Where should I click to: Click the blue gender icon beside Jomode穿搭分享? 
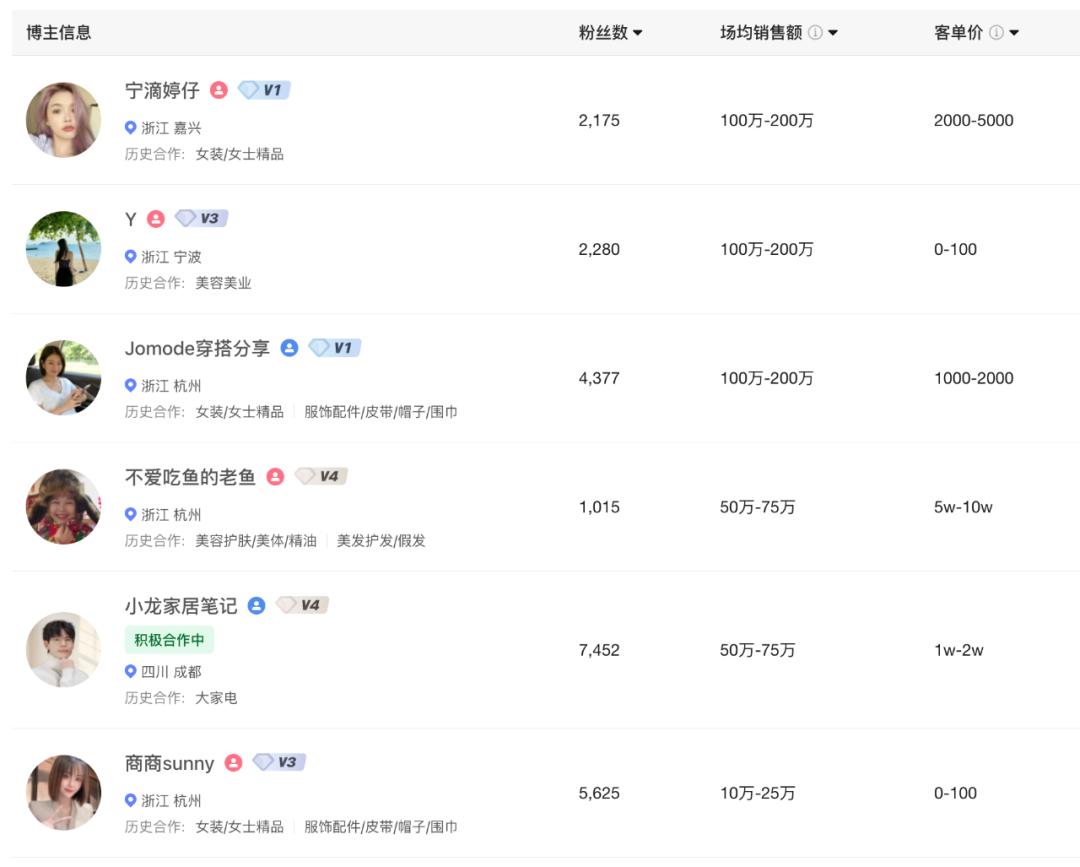coord(288,348)
